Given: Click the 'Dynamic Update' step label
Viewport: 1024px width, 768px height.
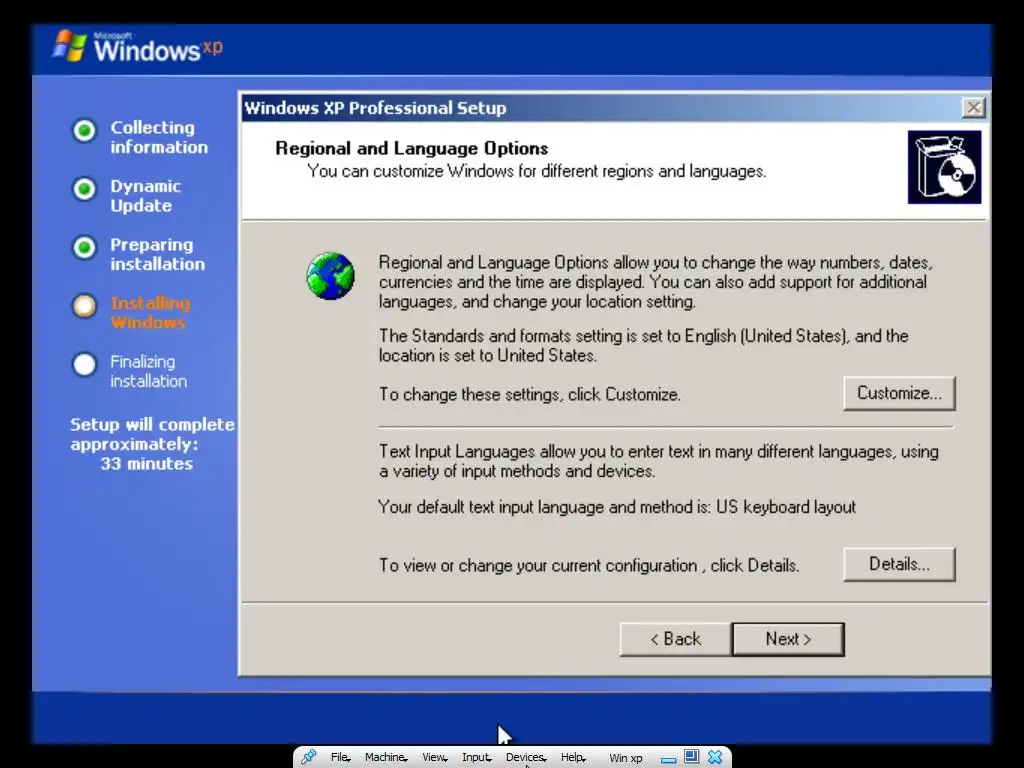Looking at the screenshot, I should tap(145, 196).
